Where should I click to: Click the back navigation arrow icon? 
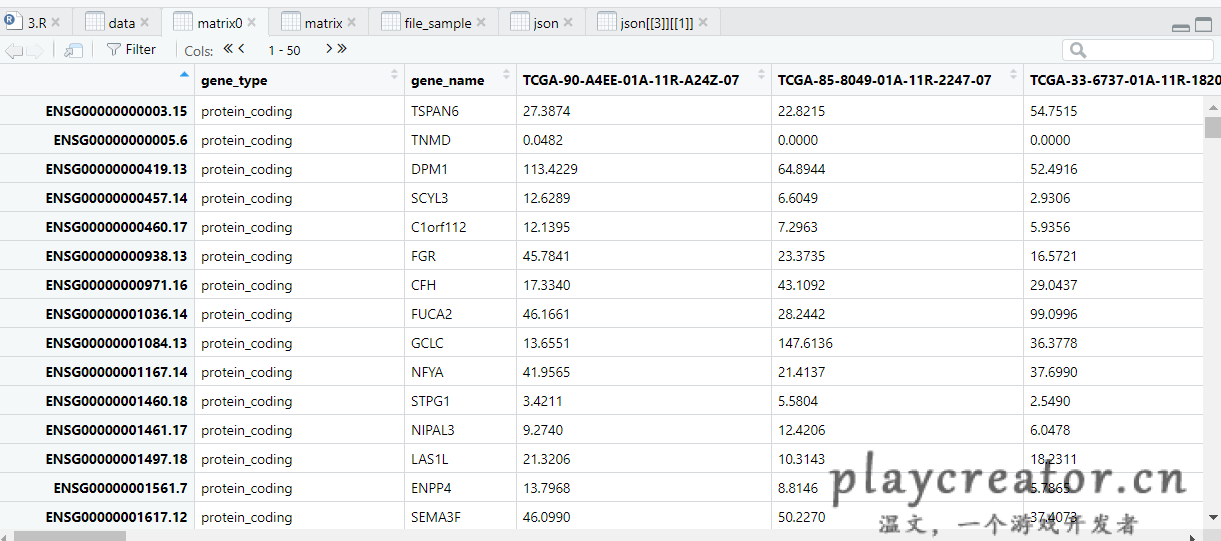[14, 50]
